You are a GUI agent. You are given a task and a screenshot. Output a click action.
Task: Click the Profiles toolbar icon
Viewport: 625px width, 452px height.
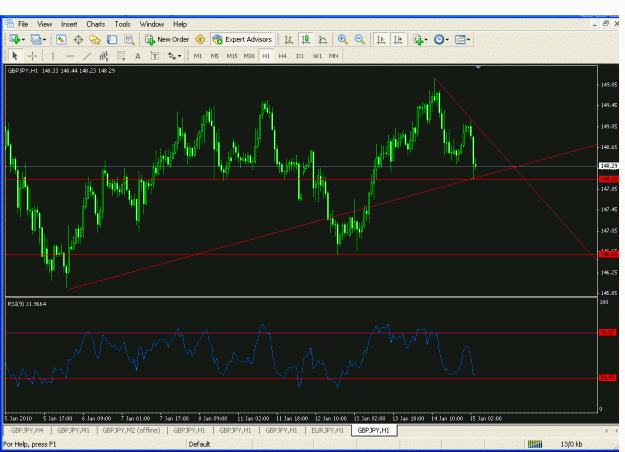(x=36, y=39)
